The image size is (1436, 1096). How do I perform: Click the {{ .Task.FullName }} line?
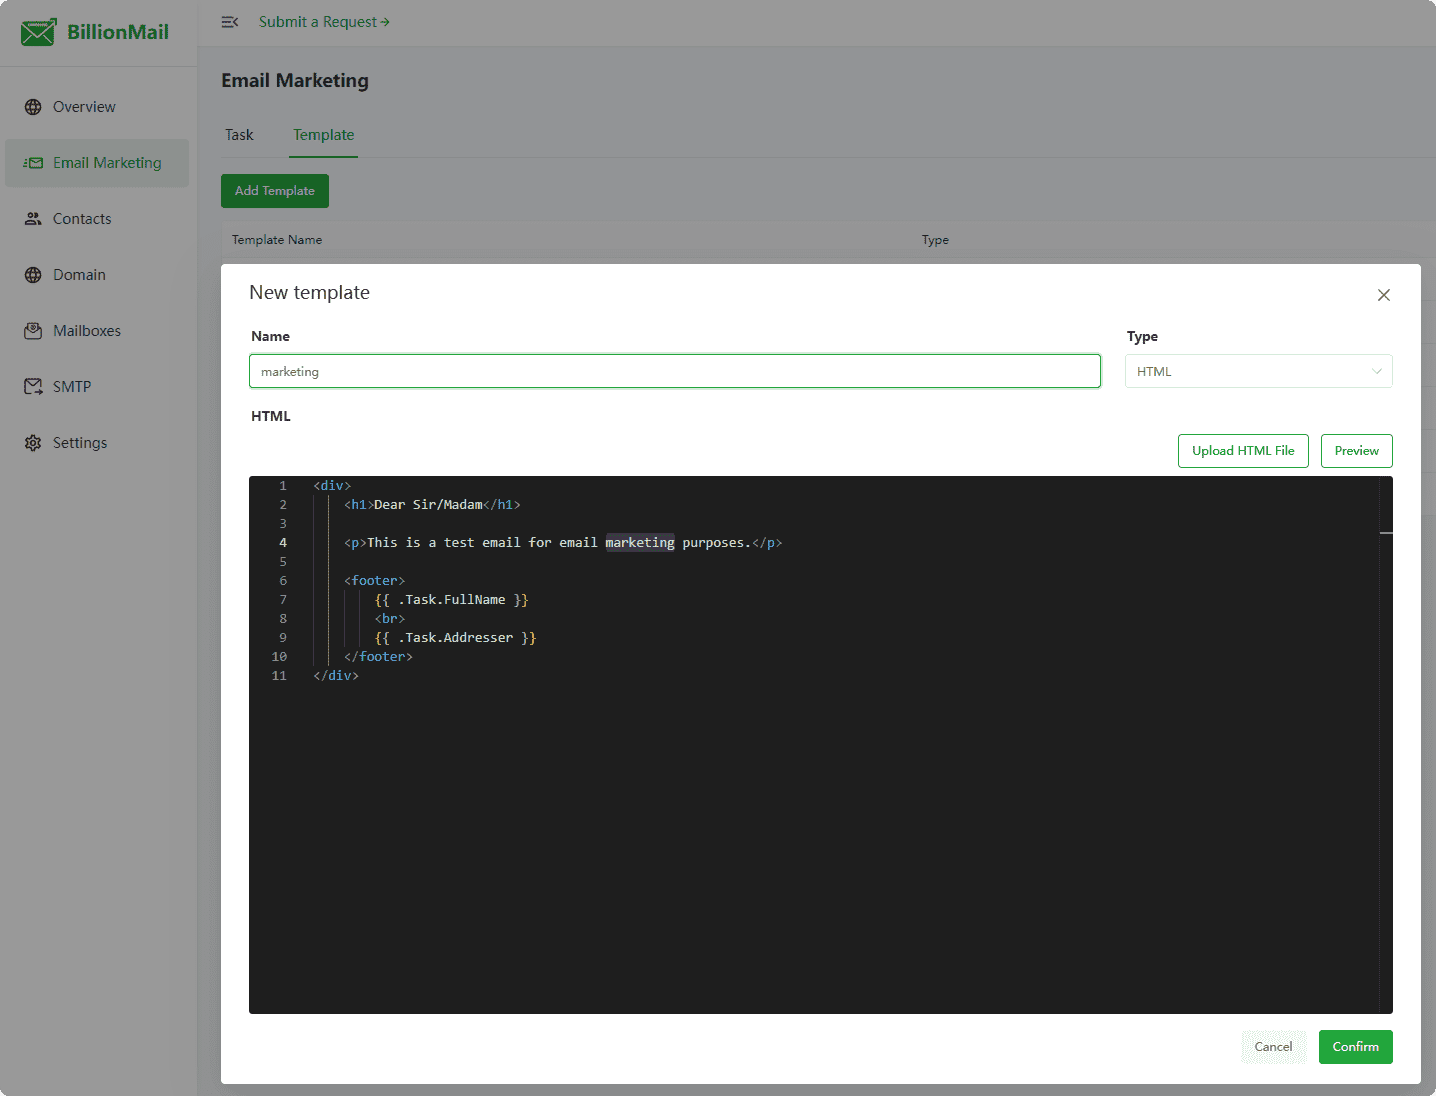click(x=451, y=600)
